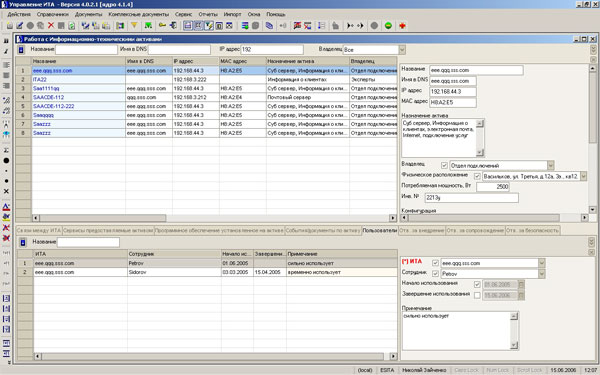Open the Владелец filter dropdown showing Все
The height and width of the screenshot is (375, 600).
pos(402,50)
